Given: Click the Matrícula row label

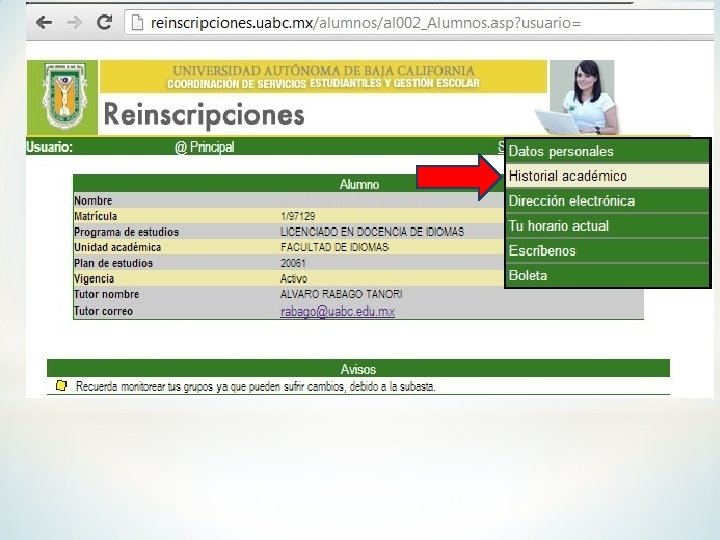Looking at the screenshot, I should pyautogui.click(x=96, y=216).
